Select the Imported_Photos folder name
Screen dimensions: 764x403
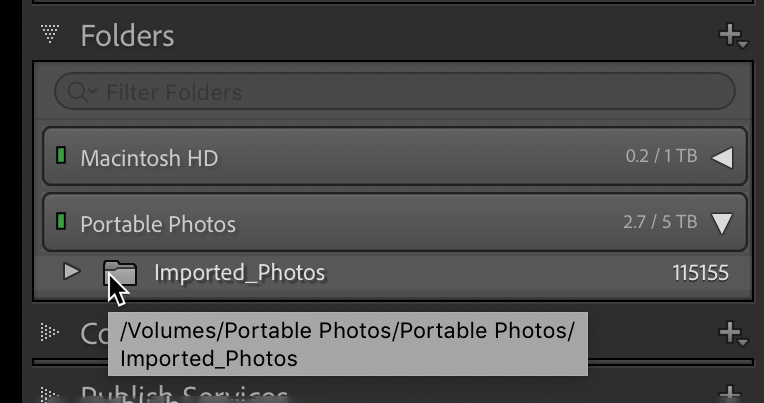239,273
